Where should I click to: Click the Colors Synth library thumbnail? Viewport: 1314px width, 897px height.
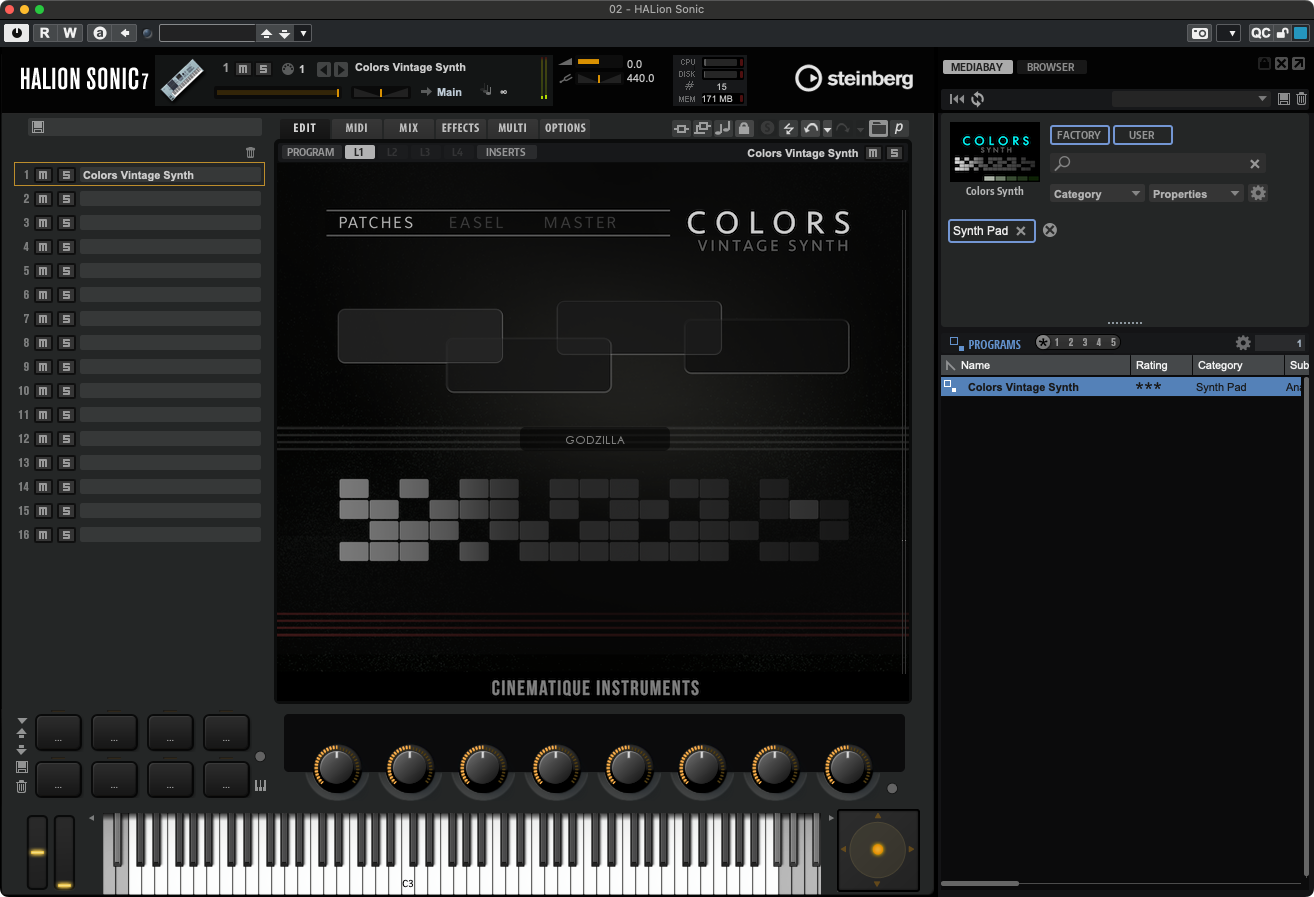995,152
